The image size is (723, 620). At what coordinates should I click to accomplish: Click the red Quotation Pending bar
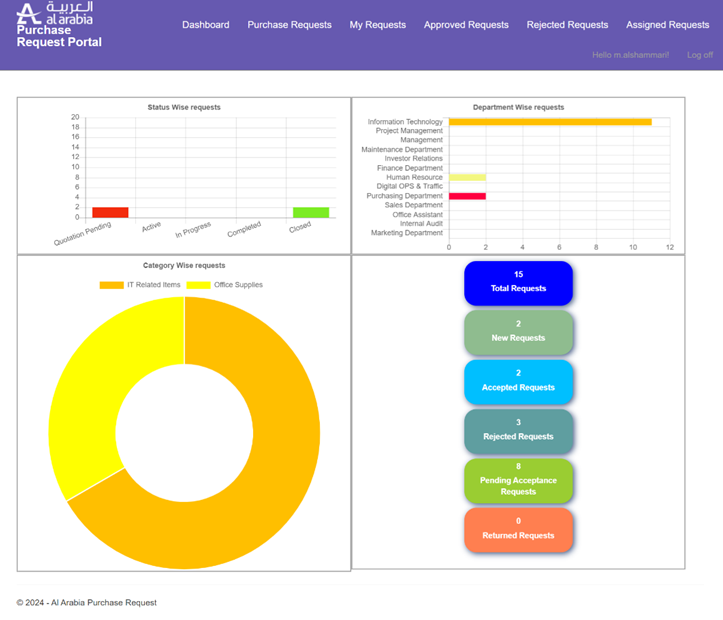point(110,212)
